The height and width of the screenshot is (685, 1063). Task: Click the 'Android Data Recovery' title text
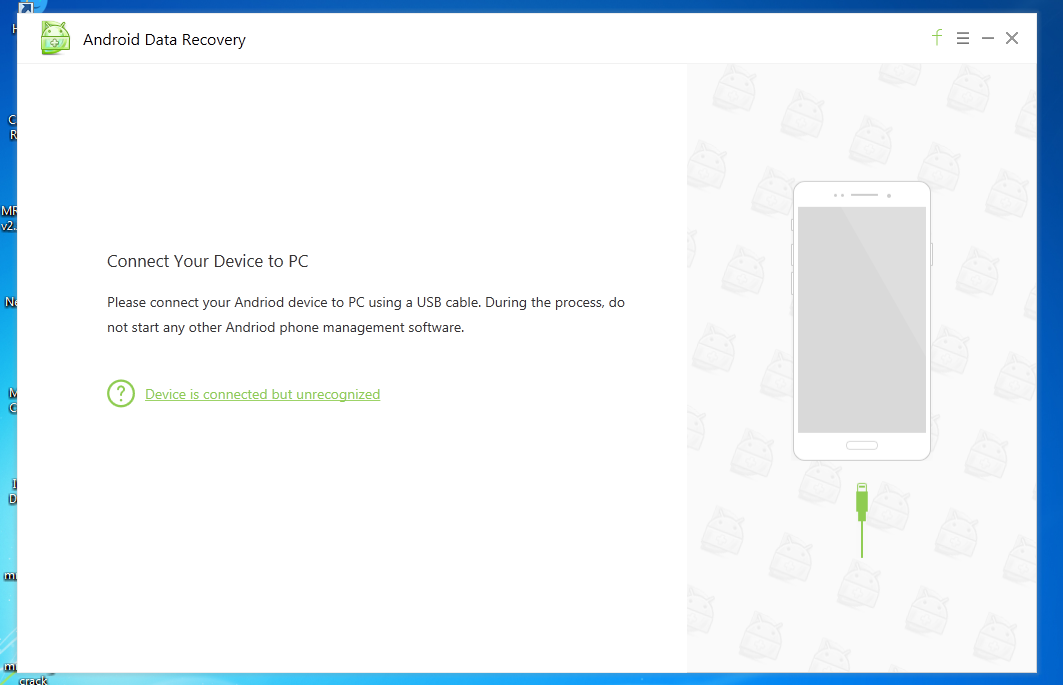point(164,39)
